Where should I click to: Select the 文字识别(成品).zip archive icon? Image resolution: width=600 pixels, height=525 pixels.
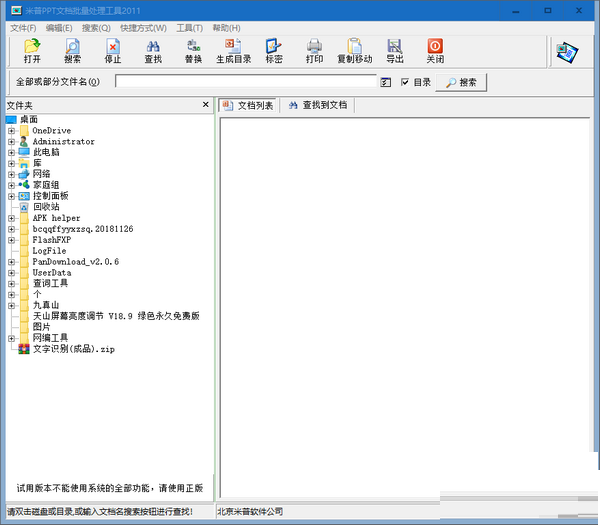[x=24, y=349]
